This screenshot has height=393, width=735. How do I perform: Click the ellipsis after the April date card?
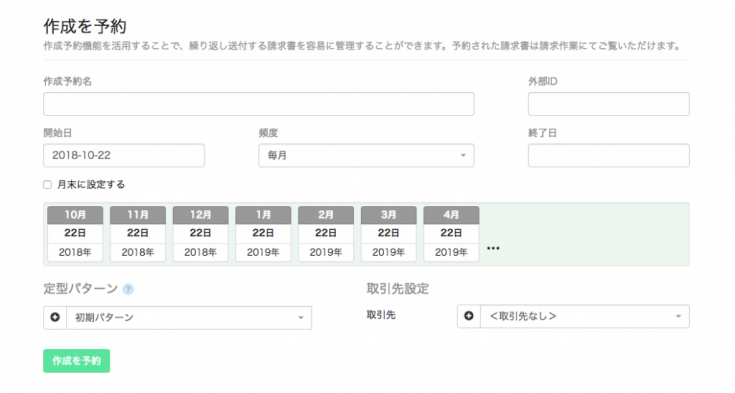(x=493, y=248)
